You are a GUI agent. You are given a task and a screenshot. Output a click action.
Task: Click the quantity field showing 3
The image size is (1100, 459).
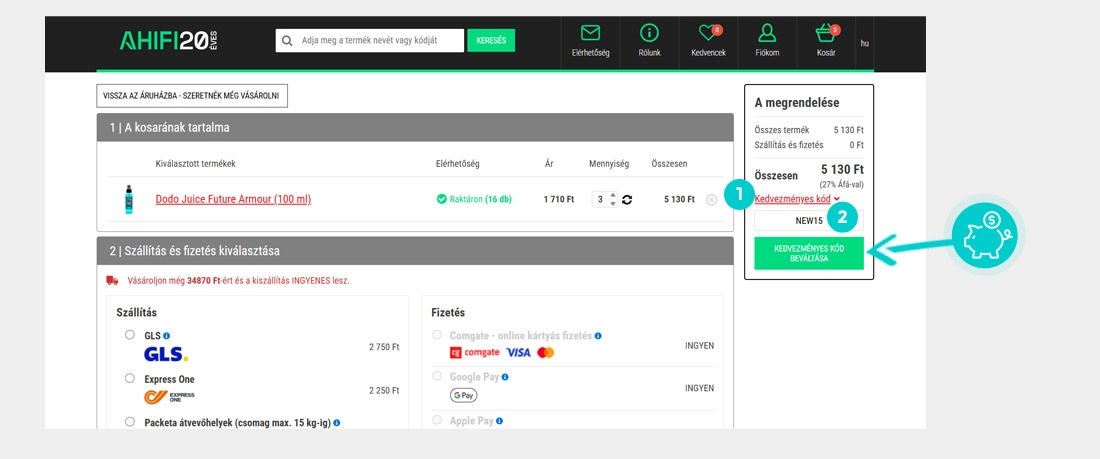tap(600, 199)
